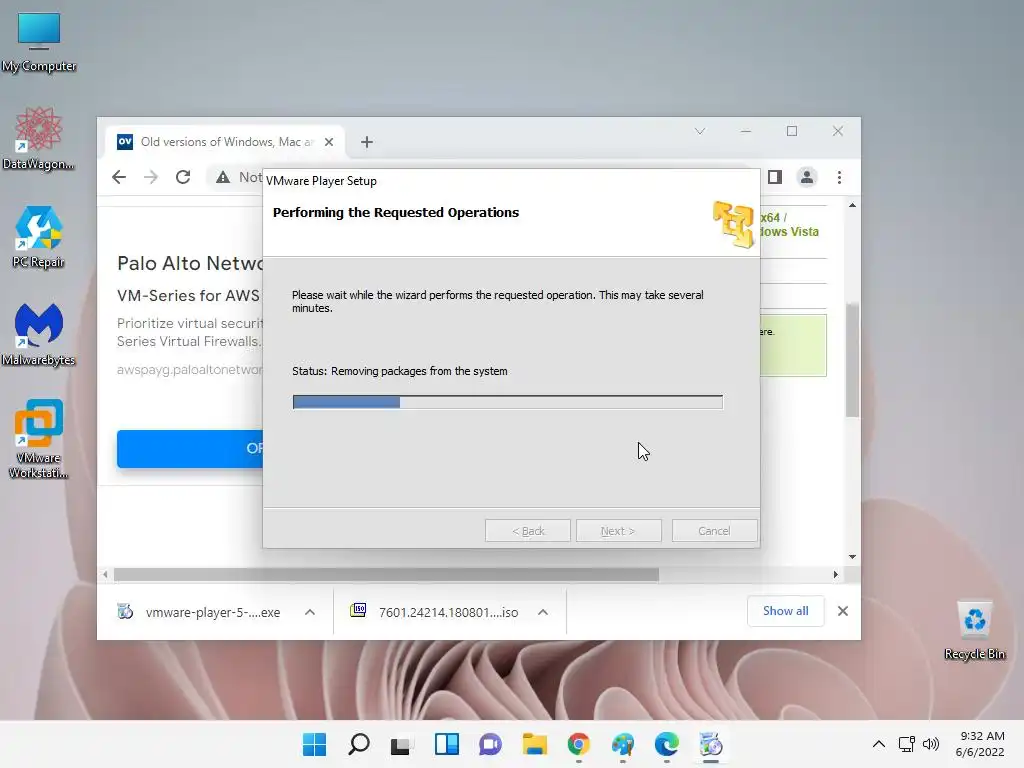Open Malwarebytes desktop shortcut
Screen dimensions: 1024x768
39,335
